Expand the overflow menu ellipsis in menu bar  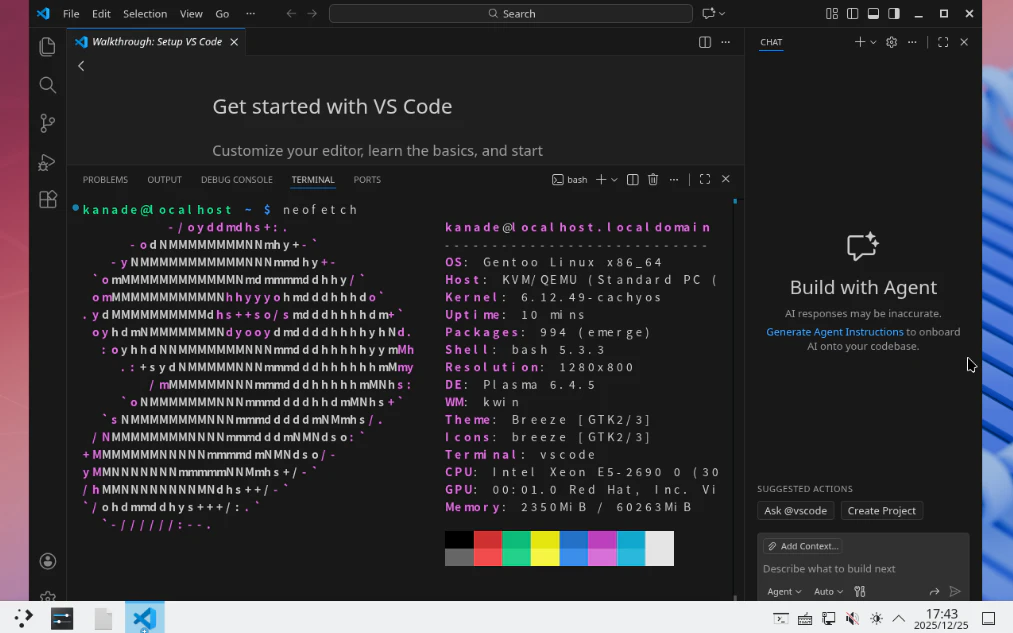coord(250,14)
